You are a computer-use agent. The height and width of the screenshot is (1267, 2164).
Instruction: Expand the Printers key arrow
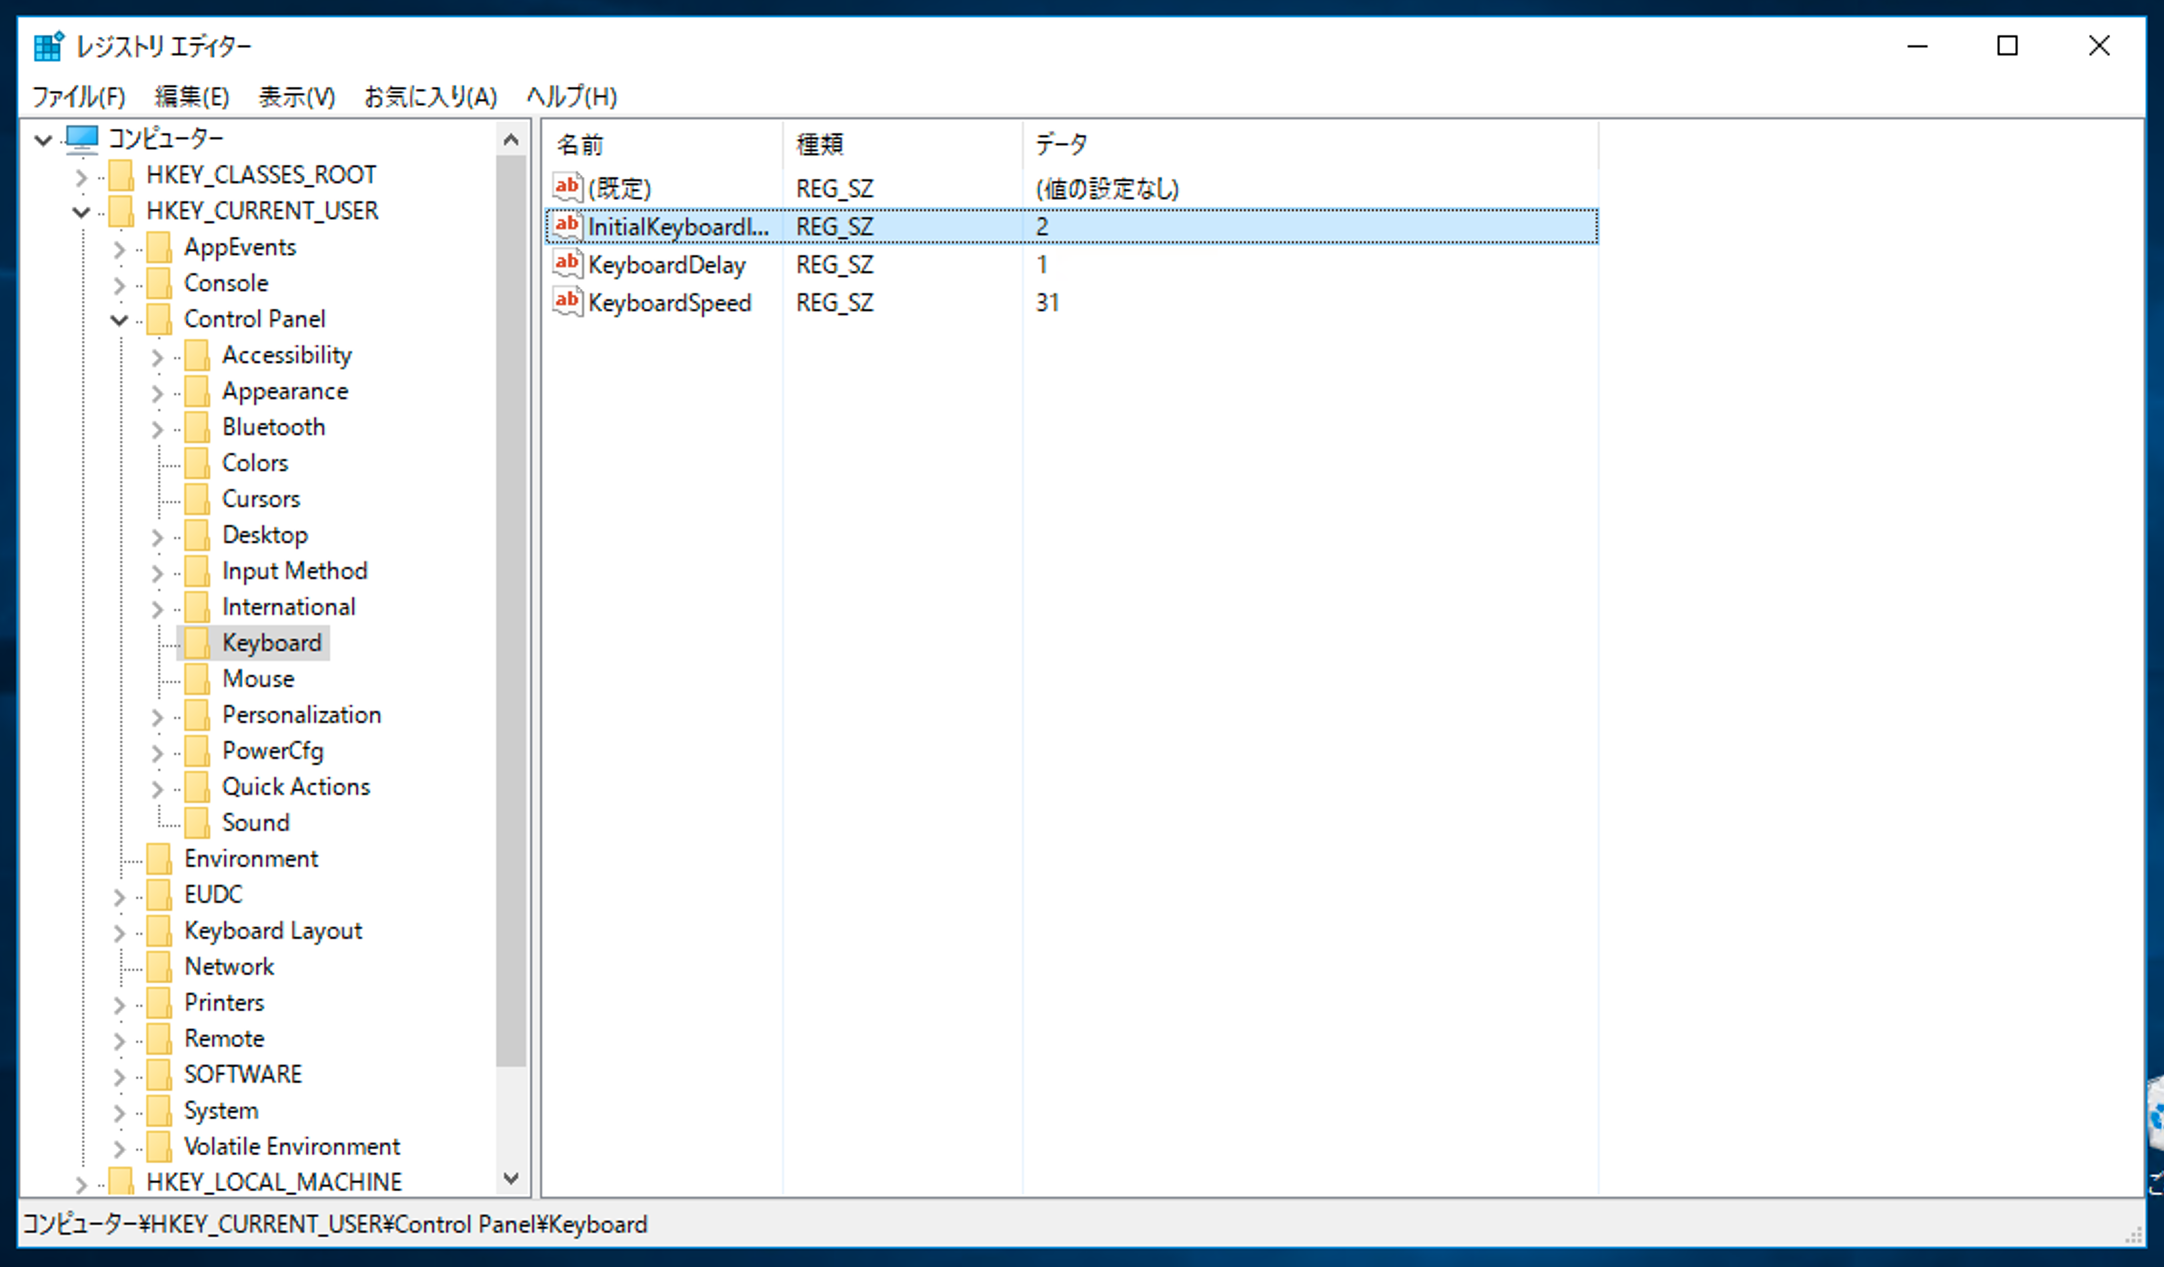(x=119, y=1005)
